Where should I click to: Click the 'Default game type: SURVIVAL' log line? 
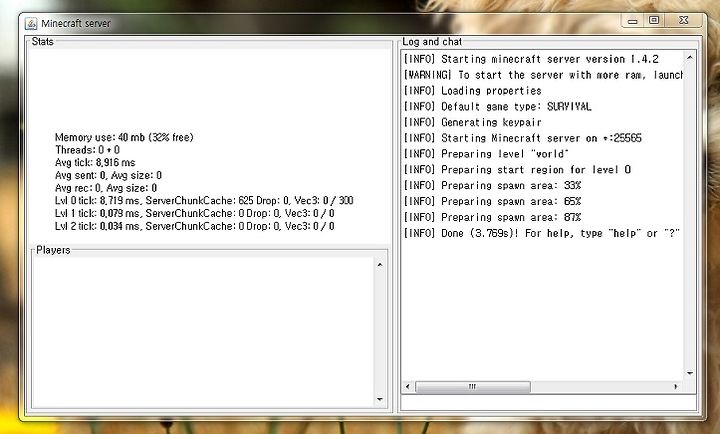pyautogui.click(x=497, y=107)
